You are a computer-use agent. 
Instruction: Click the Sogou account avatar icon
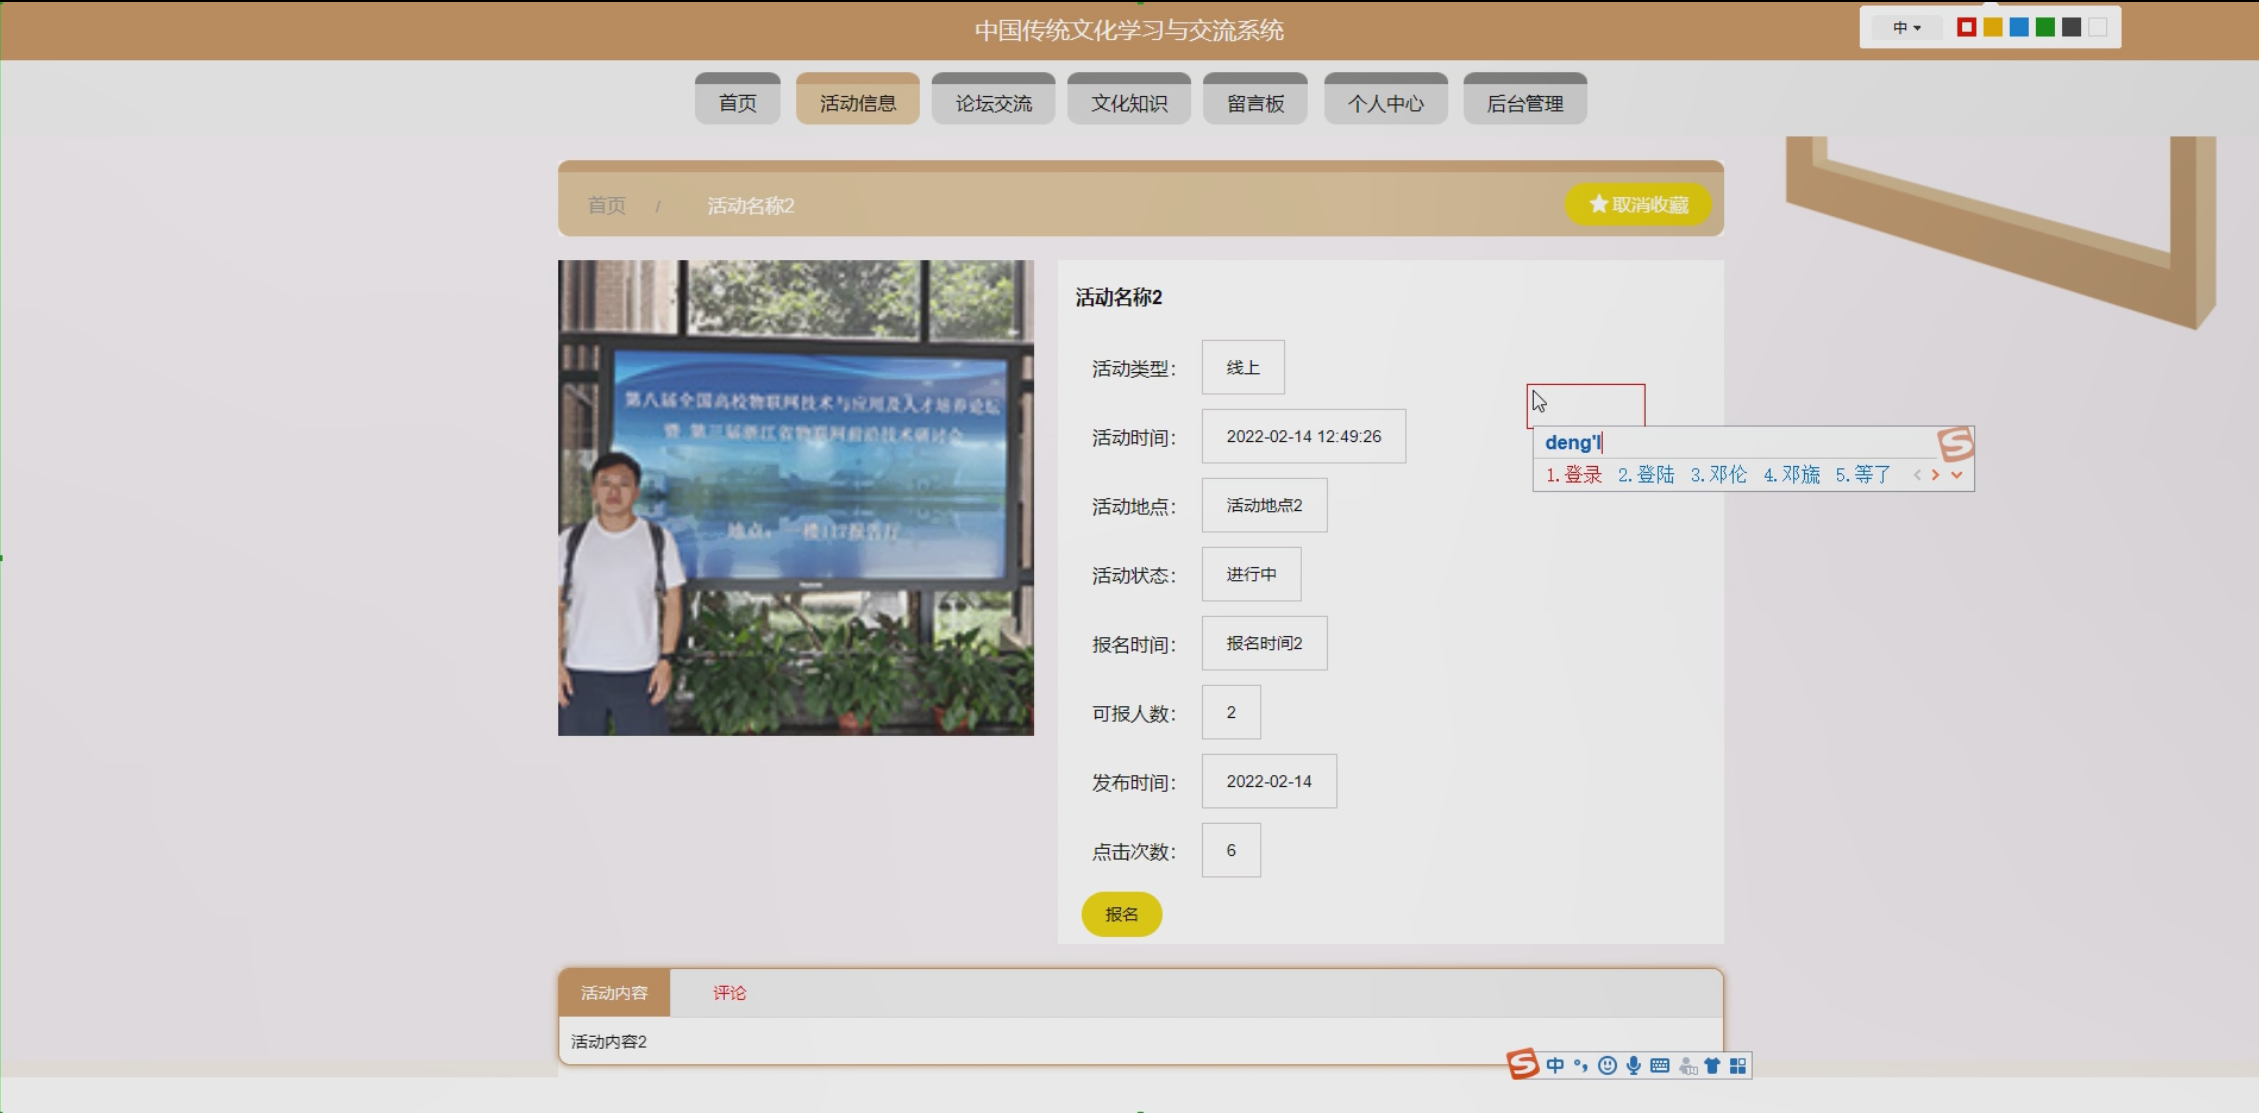coord(1687,1066)
